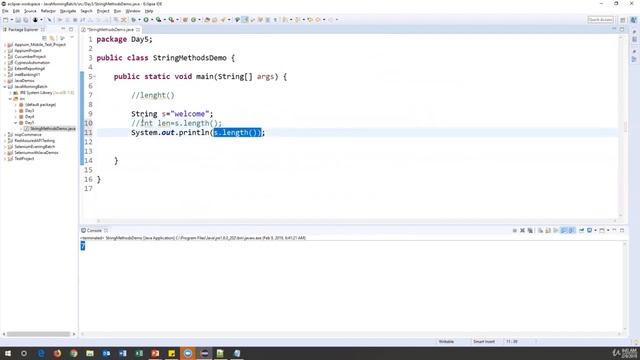Click Clear Console icon
This screenshot has height=360, width=640.
click(540, 231)
